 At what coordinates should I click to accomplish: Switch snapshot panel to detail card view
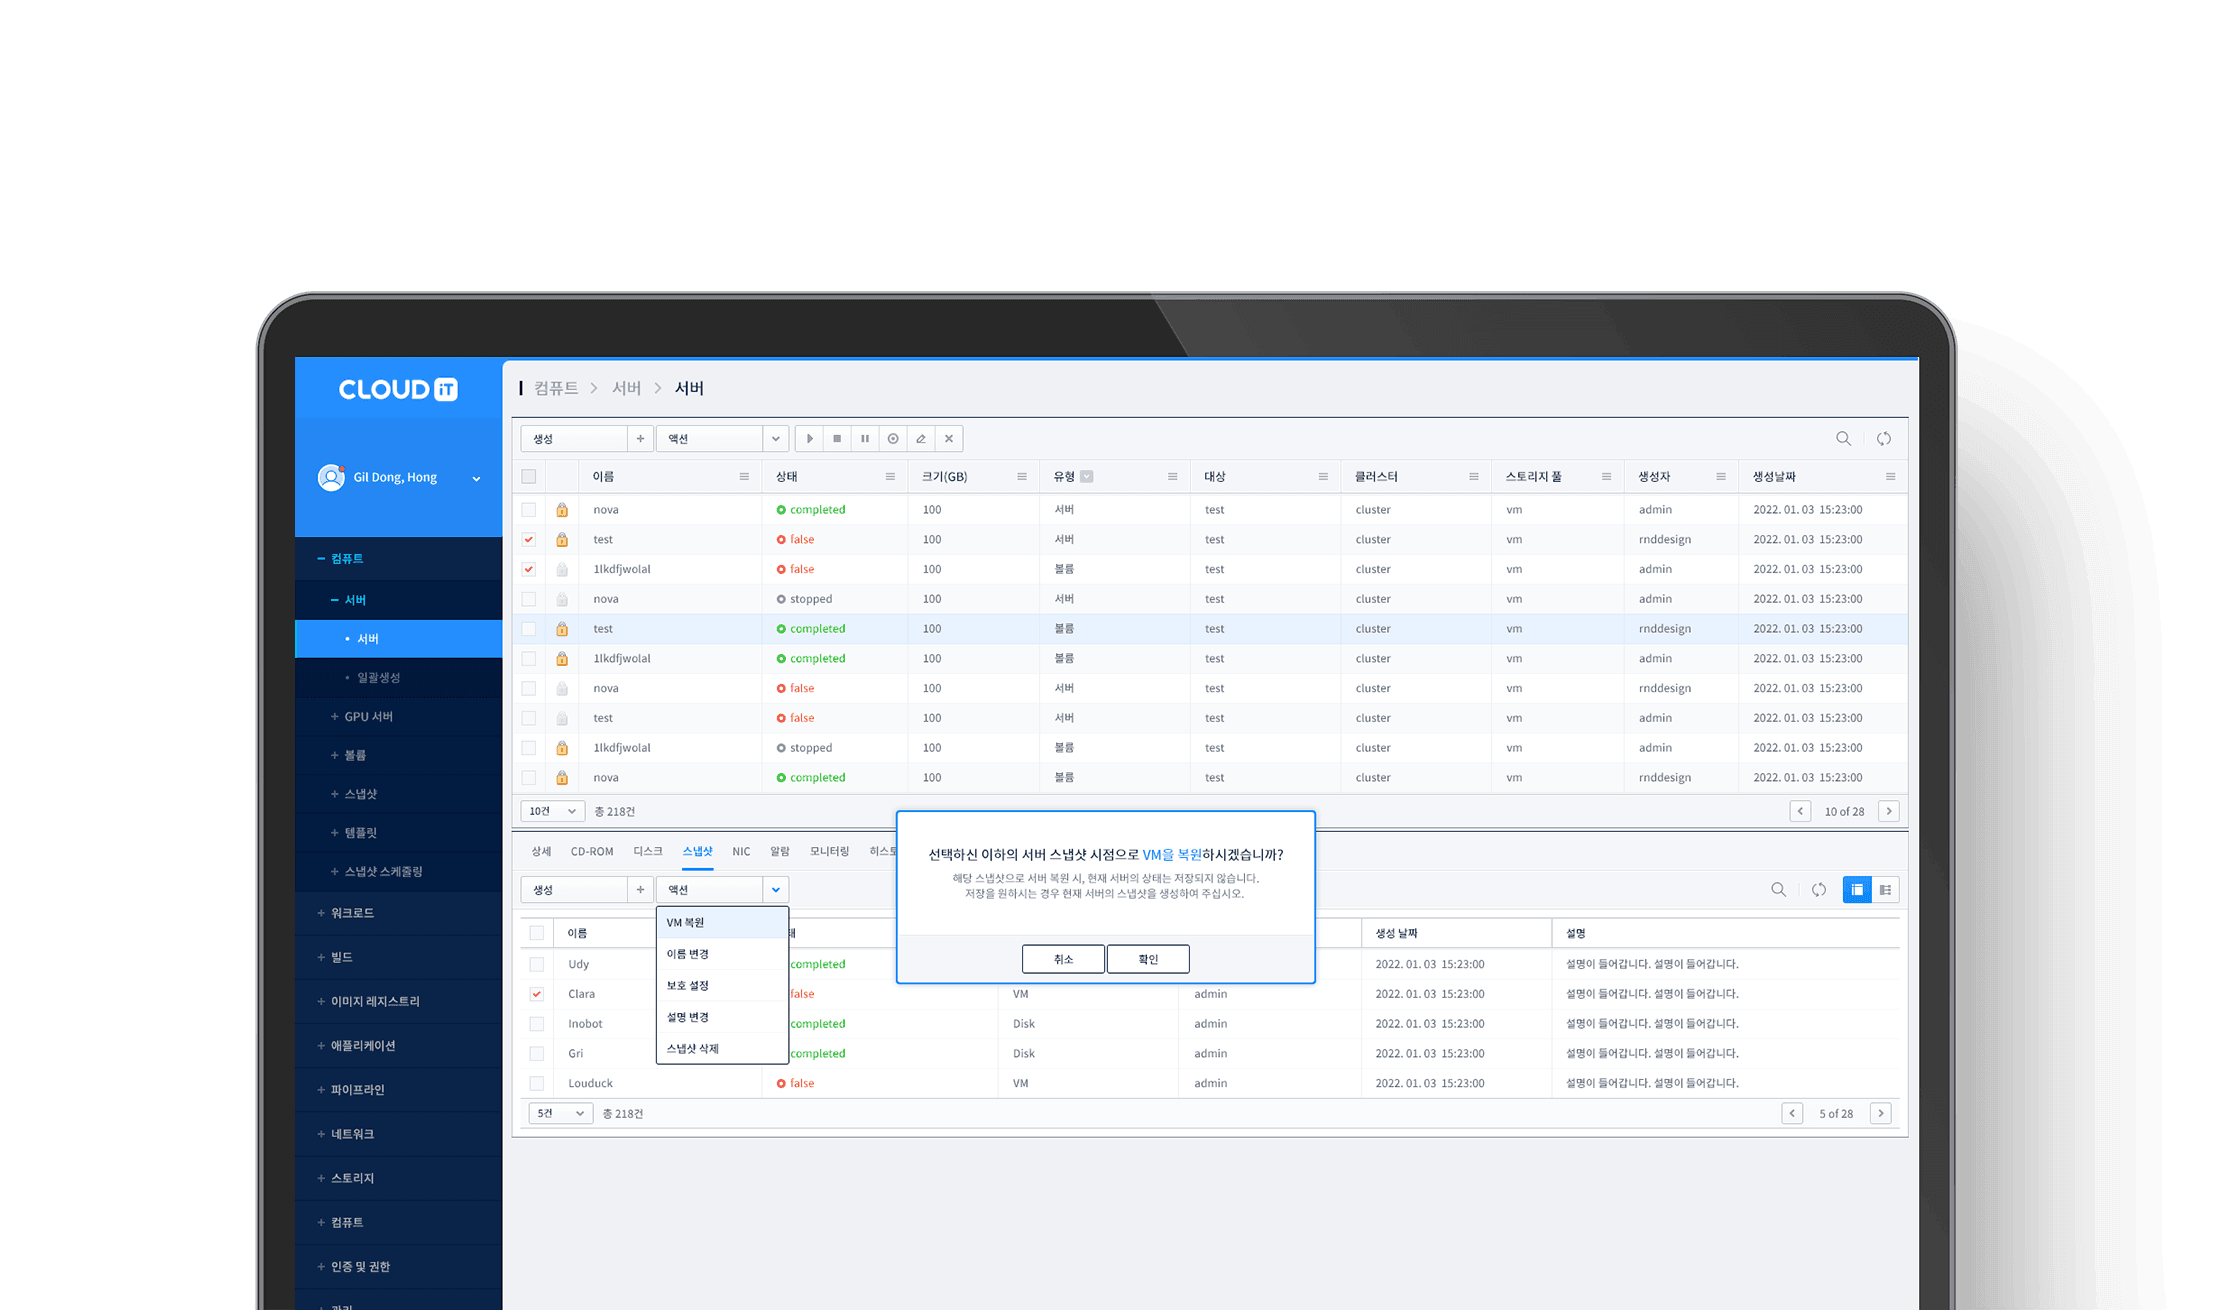[1885, 889]
